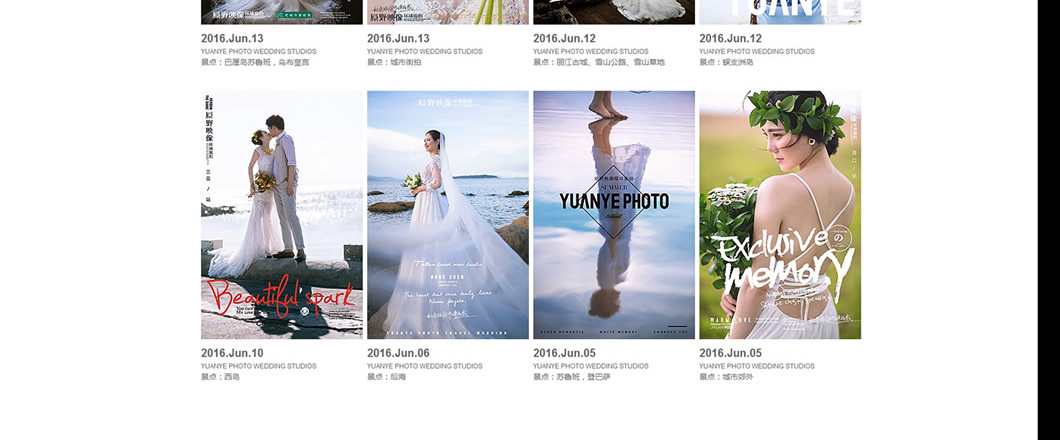Click the 景点：巴厘岛苏鲁班，乌布皇宫 location line

pyautogui.click(x=254, y=62)
